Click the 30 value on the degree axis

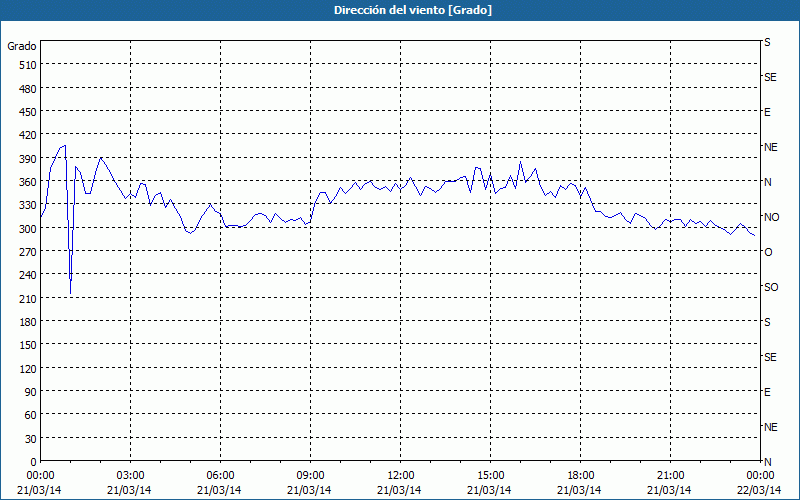pyautogui.click(x=31, y=439)
